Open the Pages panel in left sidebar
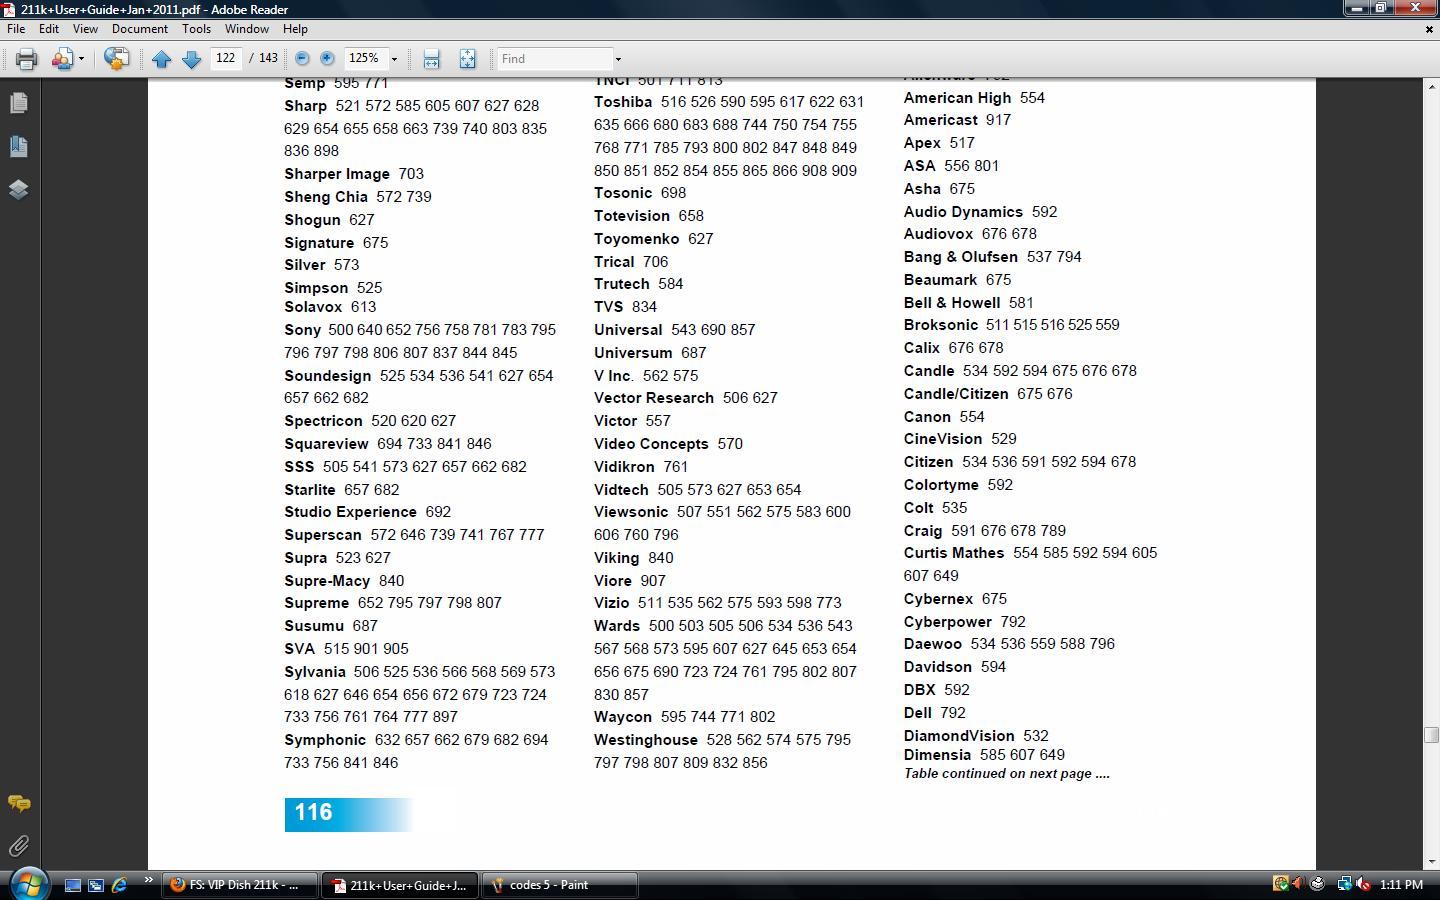The image size is (1440, 900). pos(18,103)
